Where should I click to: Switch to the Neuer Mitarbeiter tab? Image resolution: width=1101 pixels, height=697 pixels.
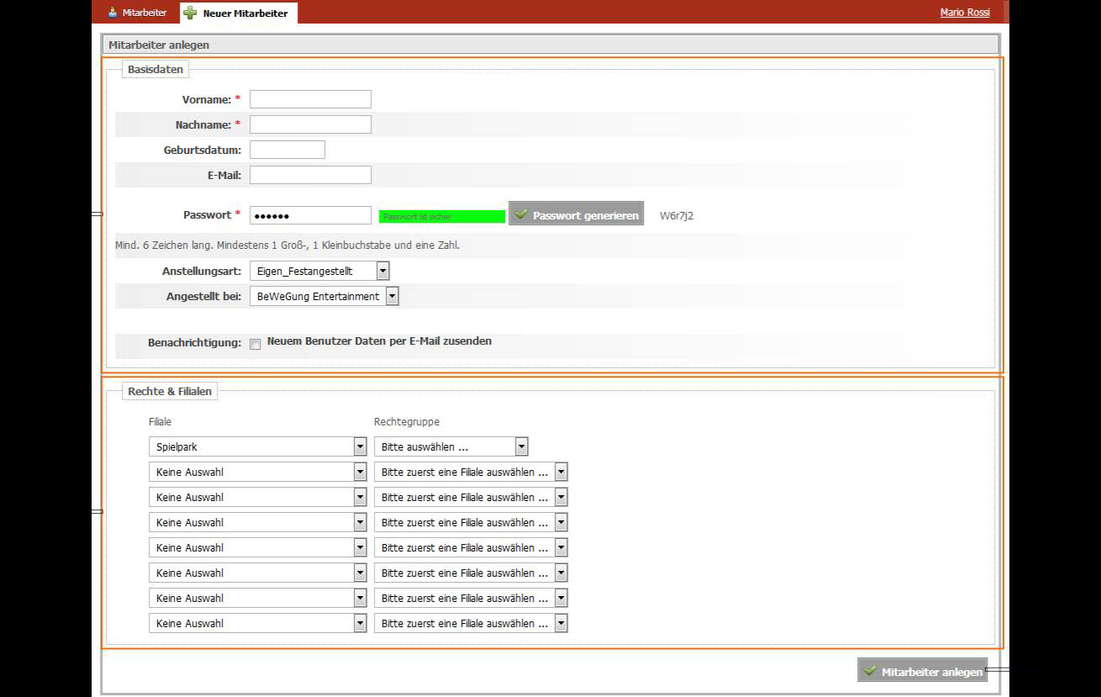(239, 13)
